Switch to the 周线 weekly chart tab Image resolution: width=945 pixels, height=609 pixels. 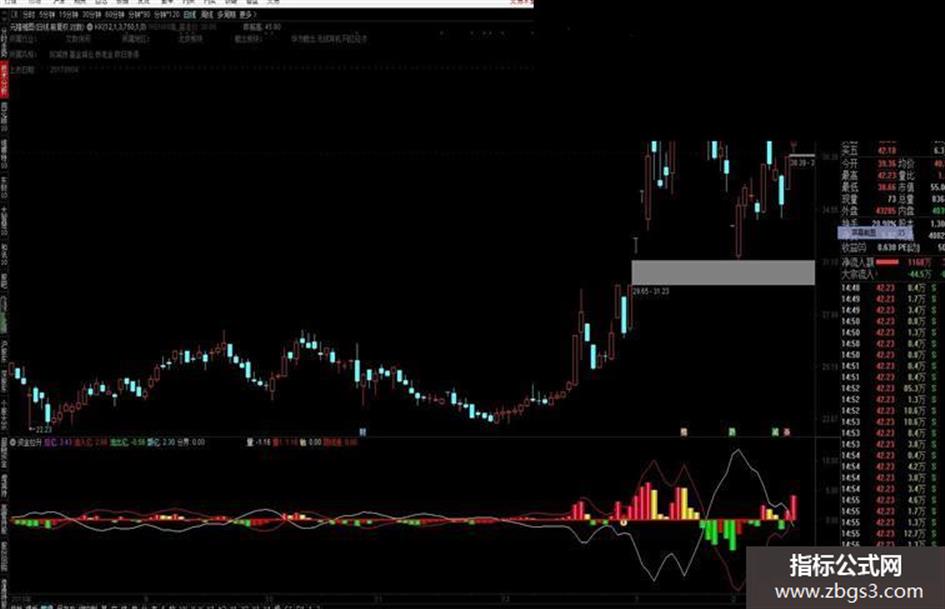click(207, 14)
